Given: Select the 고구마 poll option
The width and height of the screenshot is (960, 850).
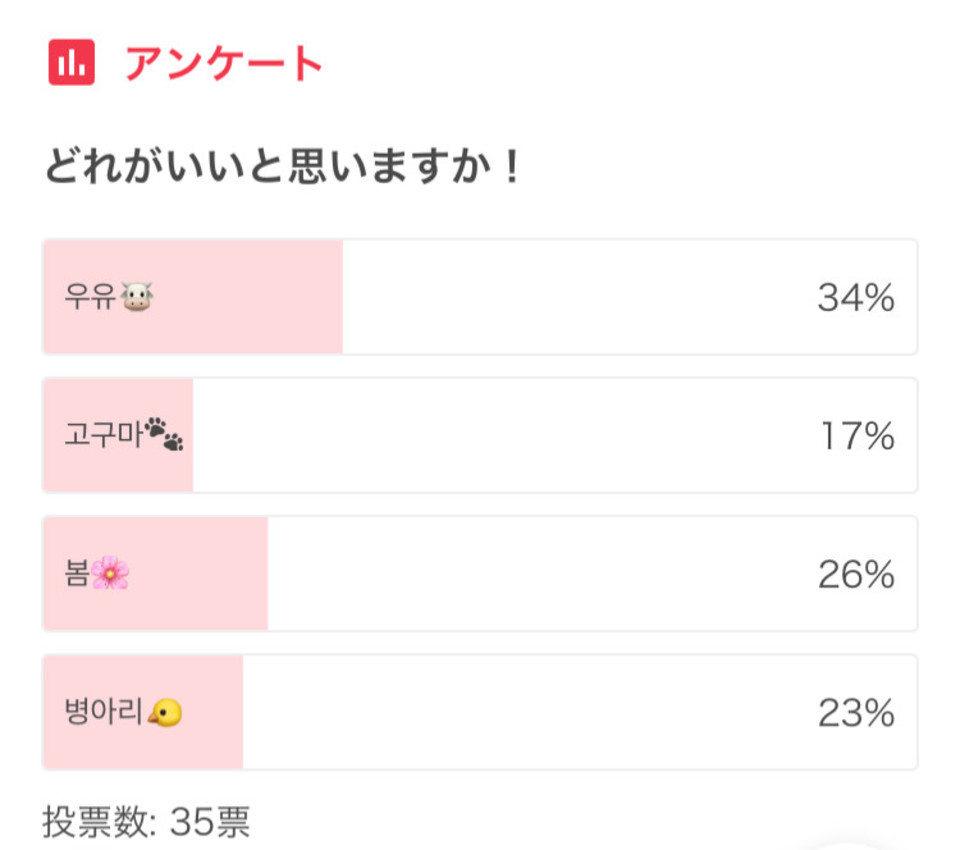Looking at the screenshot, I should pos(480,435).
